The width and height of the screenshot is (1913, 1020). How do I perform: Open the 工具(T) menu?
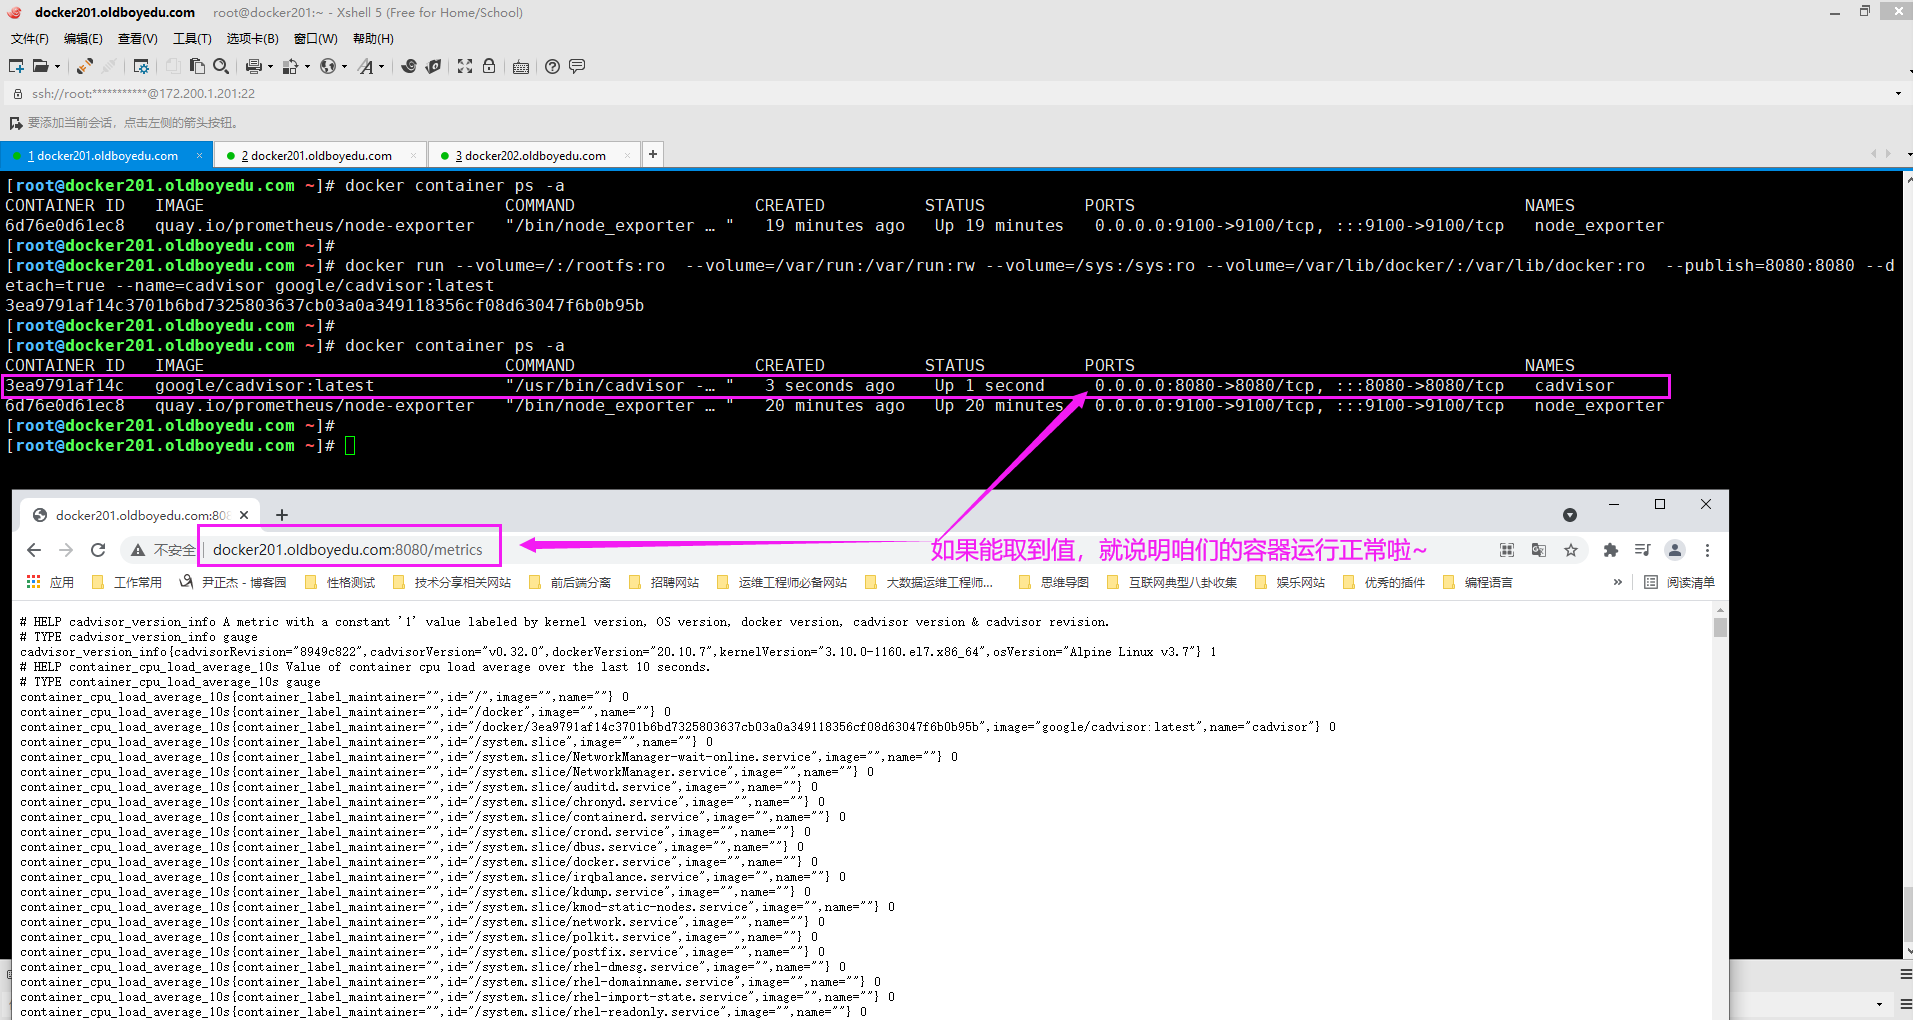pyautogui.click(x=192, y=39)
